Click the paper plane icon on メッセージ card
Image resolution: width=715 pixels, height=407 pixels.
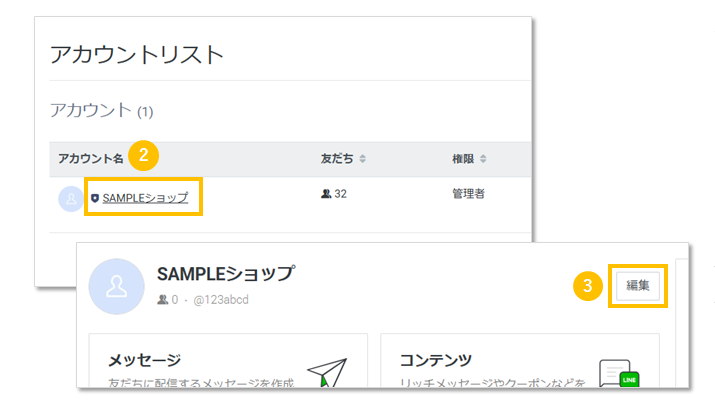[x=325, y=370]
